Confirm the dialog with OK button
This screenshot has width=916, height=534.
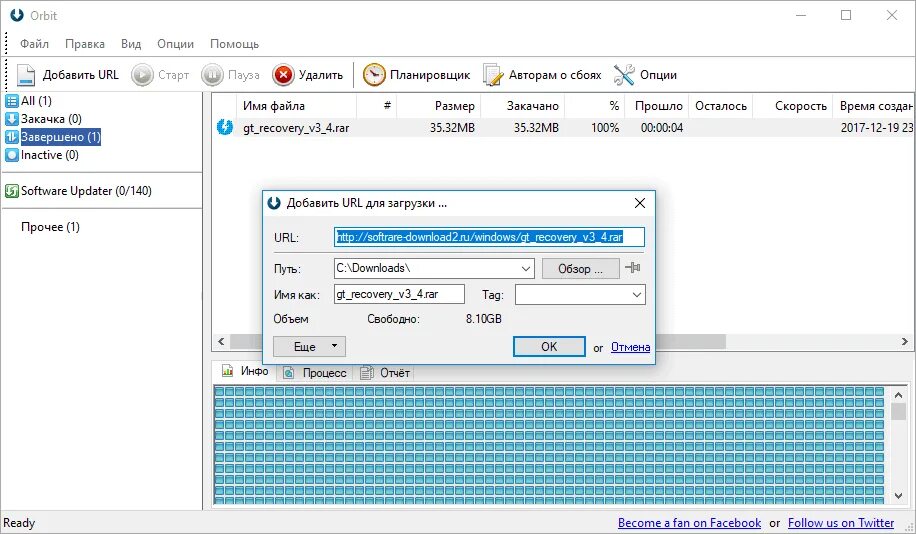coord(549,346)
